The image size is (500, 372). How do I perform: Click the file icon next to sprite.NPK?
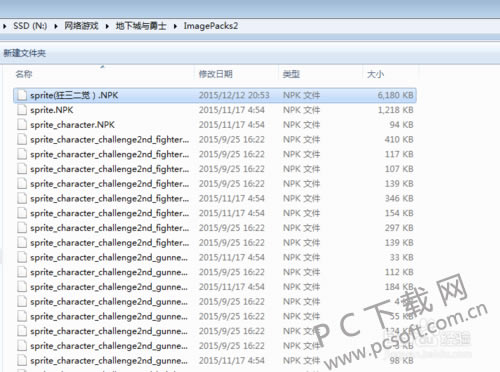pyautogui.click(x=22, y=110)
